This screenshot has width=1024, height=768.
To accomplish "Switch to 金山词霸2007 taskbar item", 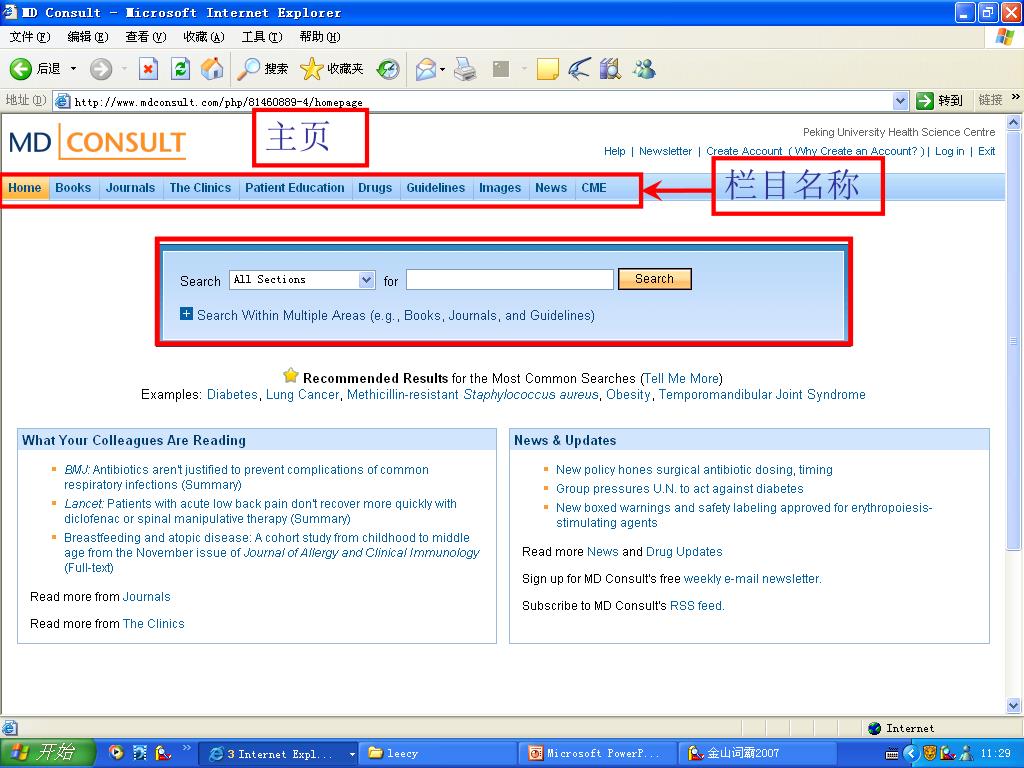I will pyautogui.click(x=757, y=753).
